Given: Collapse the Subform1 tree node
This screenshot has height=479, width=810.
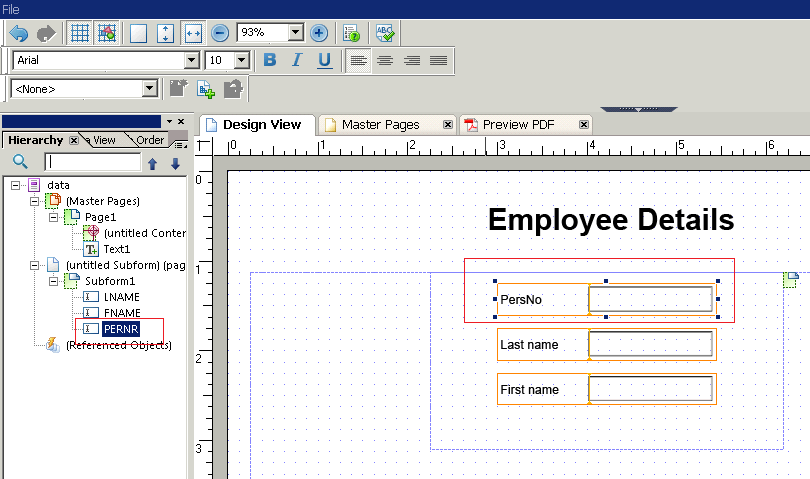Looking at the screenshot, I should (x=53, y=281).
